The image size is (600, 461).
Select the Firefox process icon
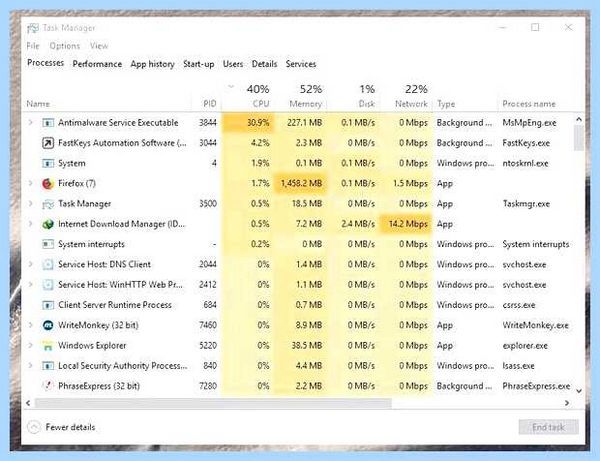(x=48, y=184)
